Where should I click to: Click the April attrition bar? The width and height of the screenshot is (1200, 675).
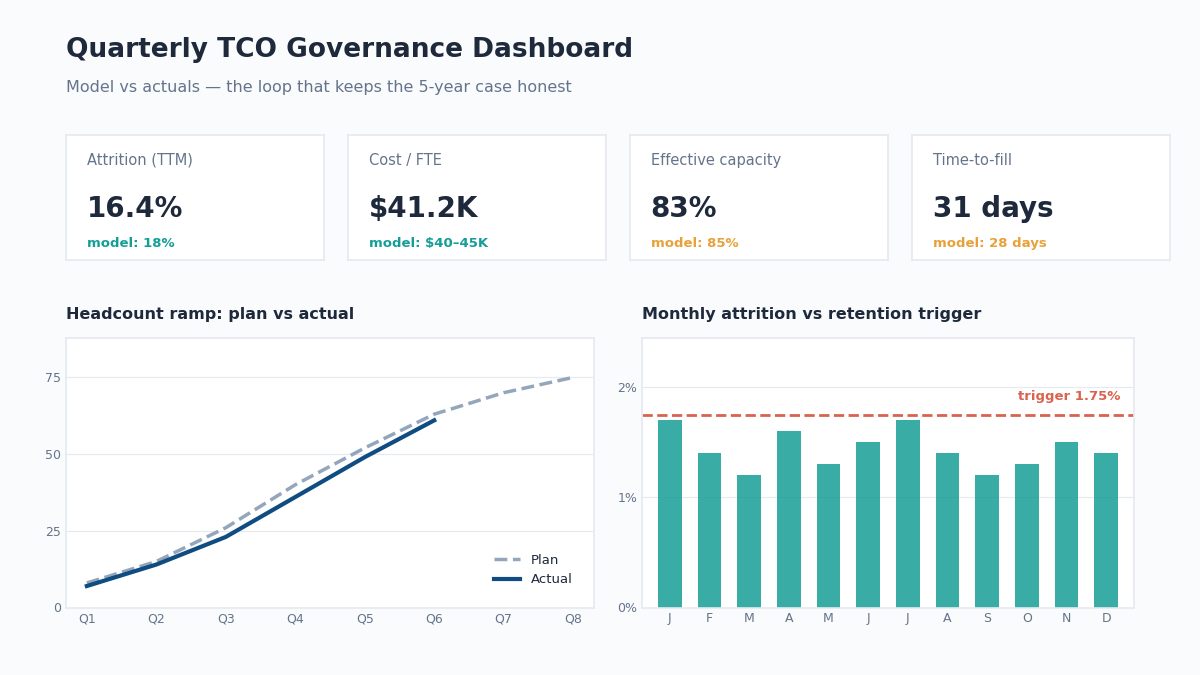coord(789,519)
